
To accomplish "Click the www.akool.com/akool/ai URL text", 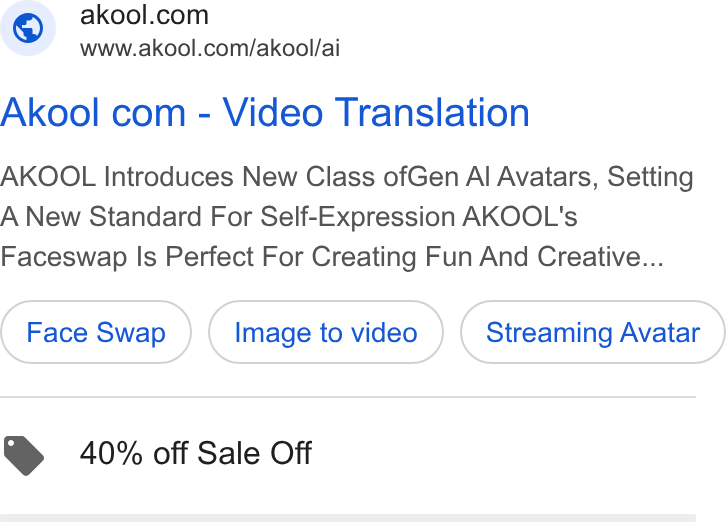I will click(x=210, y=48).
